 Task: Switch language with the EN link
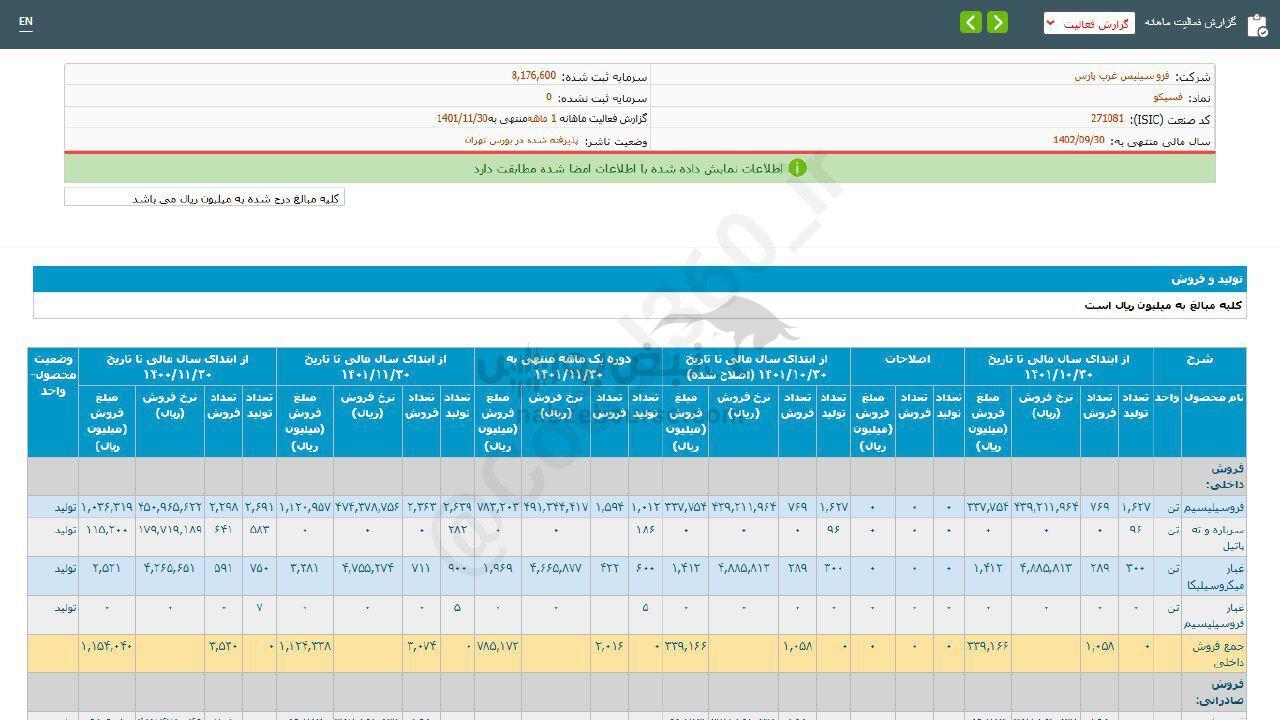26,22
